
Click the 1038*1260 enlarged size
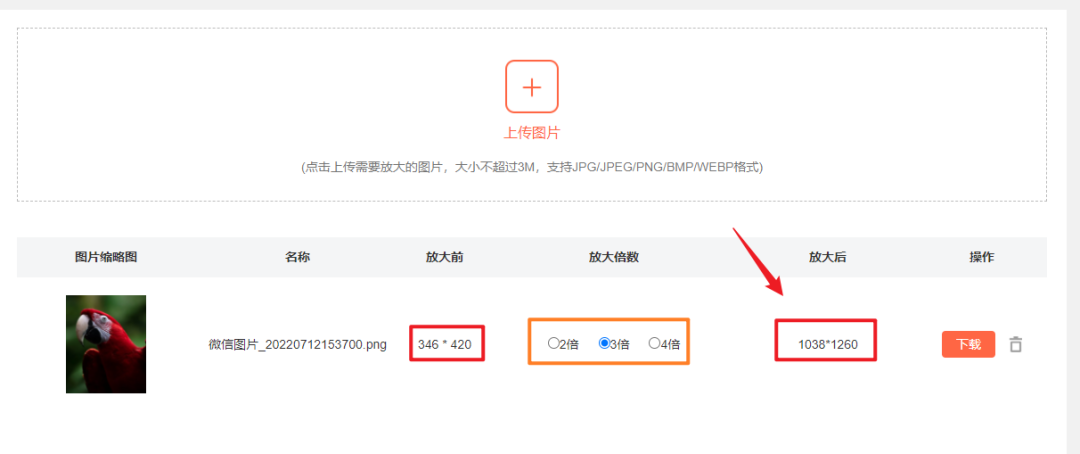tap(828, 344)
